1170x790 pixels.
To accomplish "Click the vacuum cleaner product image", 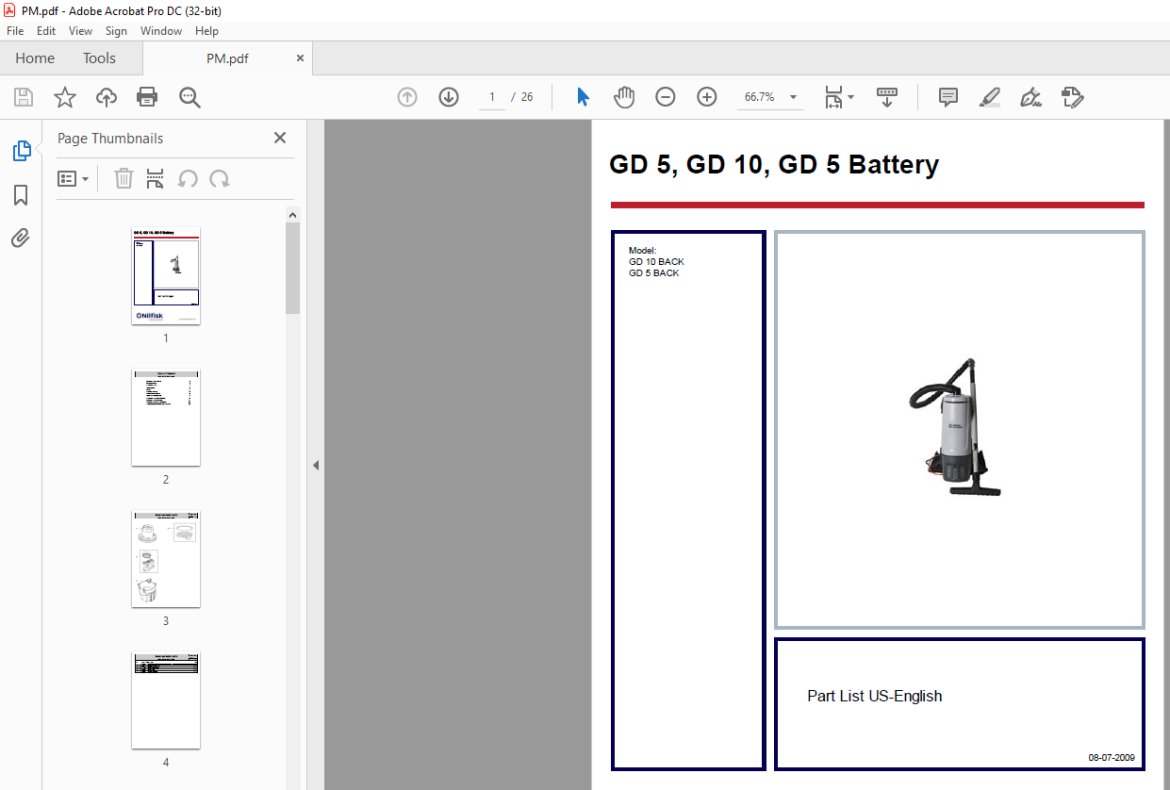I will (955, 427).
